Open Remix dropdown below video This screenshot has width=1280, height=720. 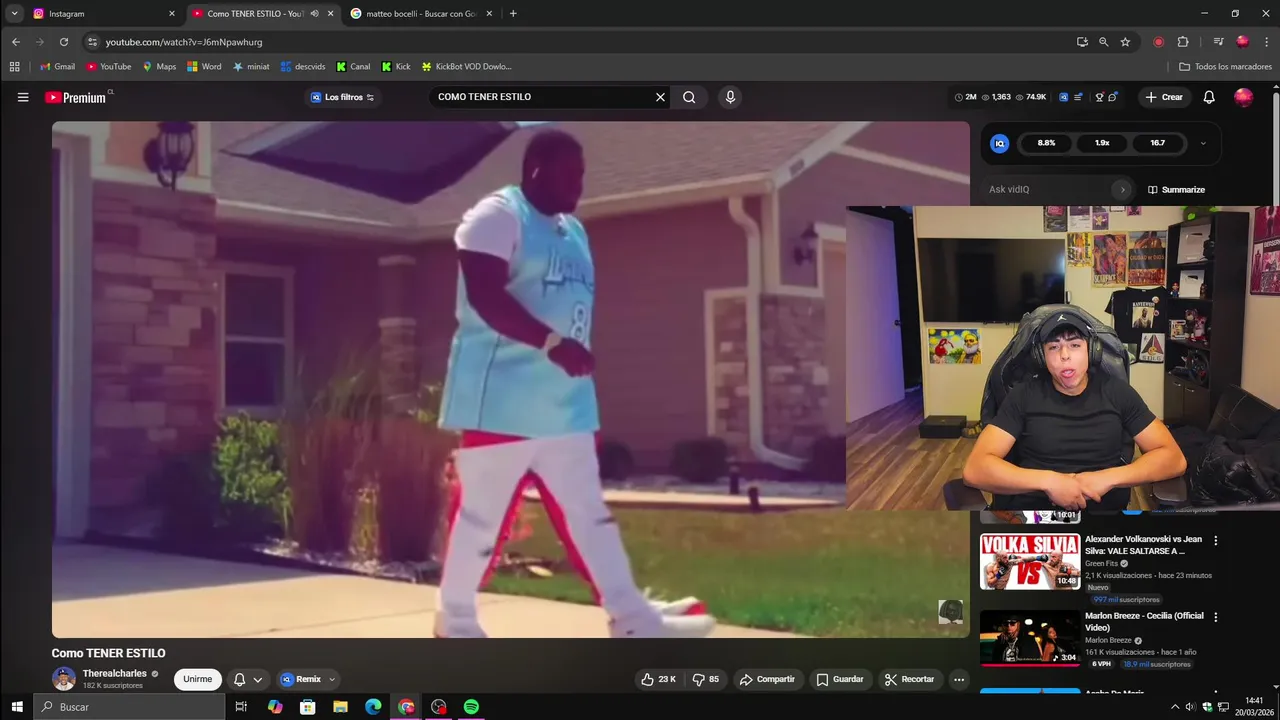(x=309, y=679)
